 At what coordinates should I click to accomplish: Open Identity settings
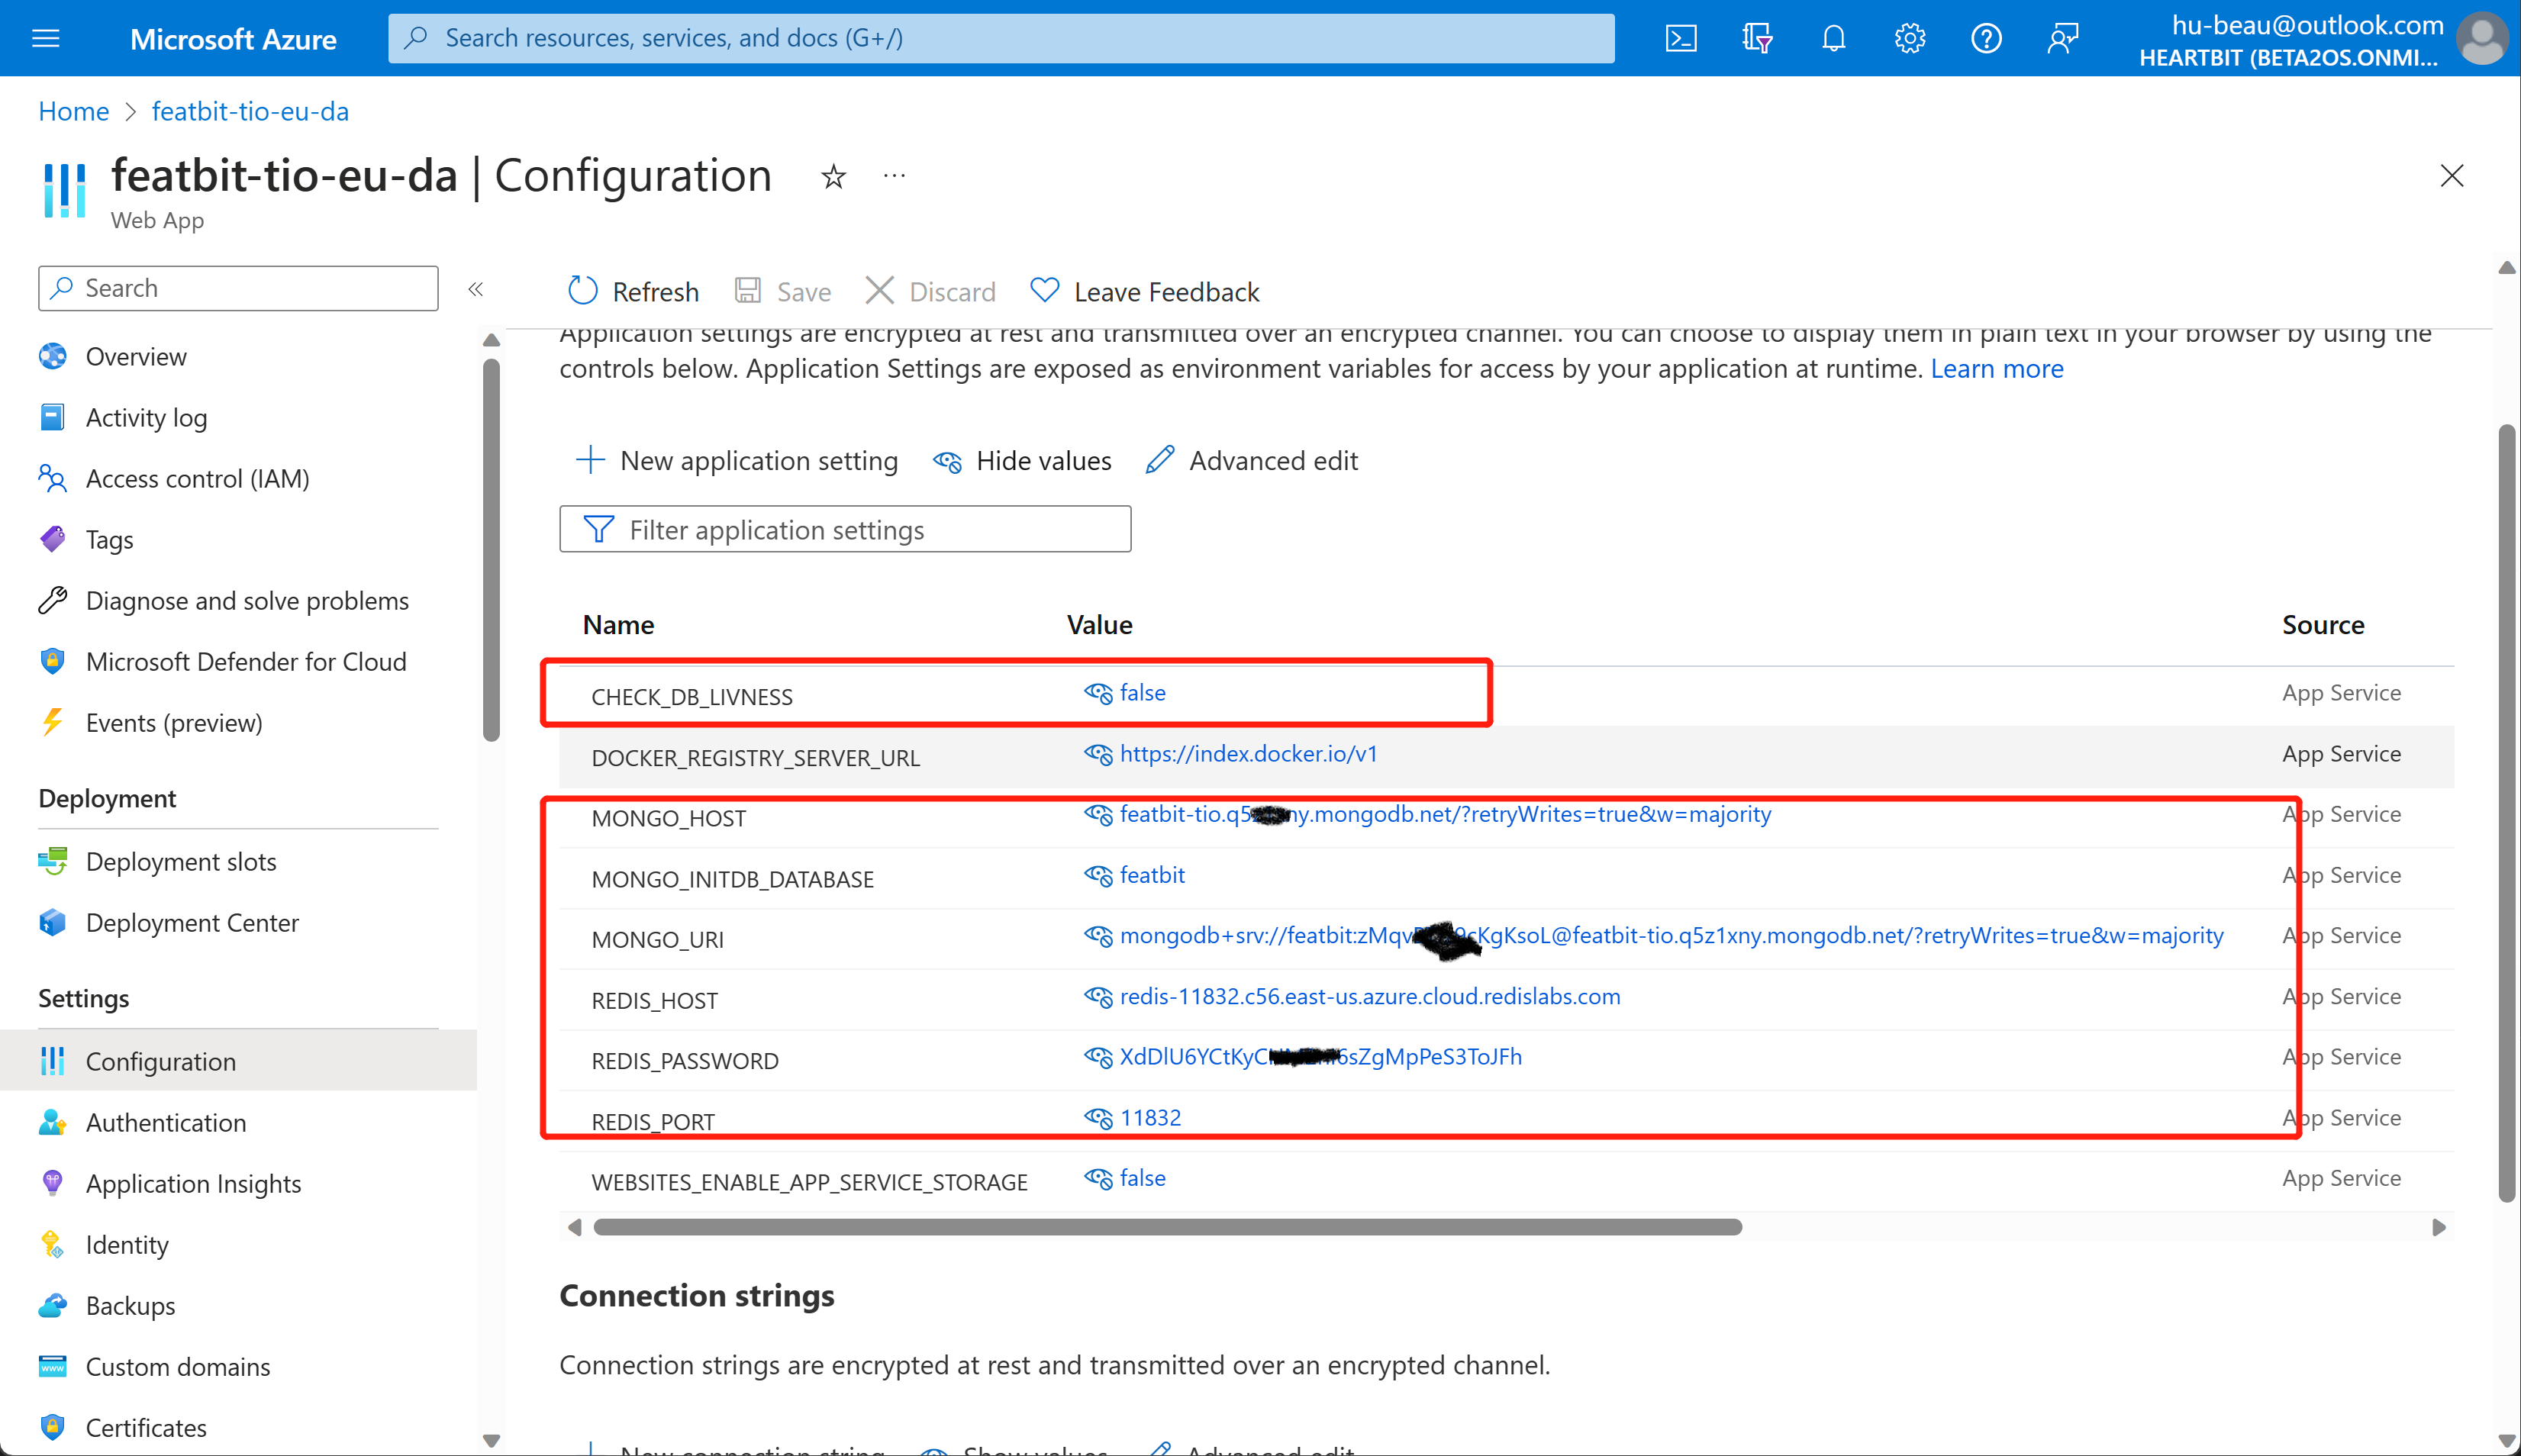(x=127, y=1245)
